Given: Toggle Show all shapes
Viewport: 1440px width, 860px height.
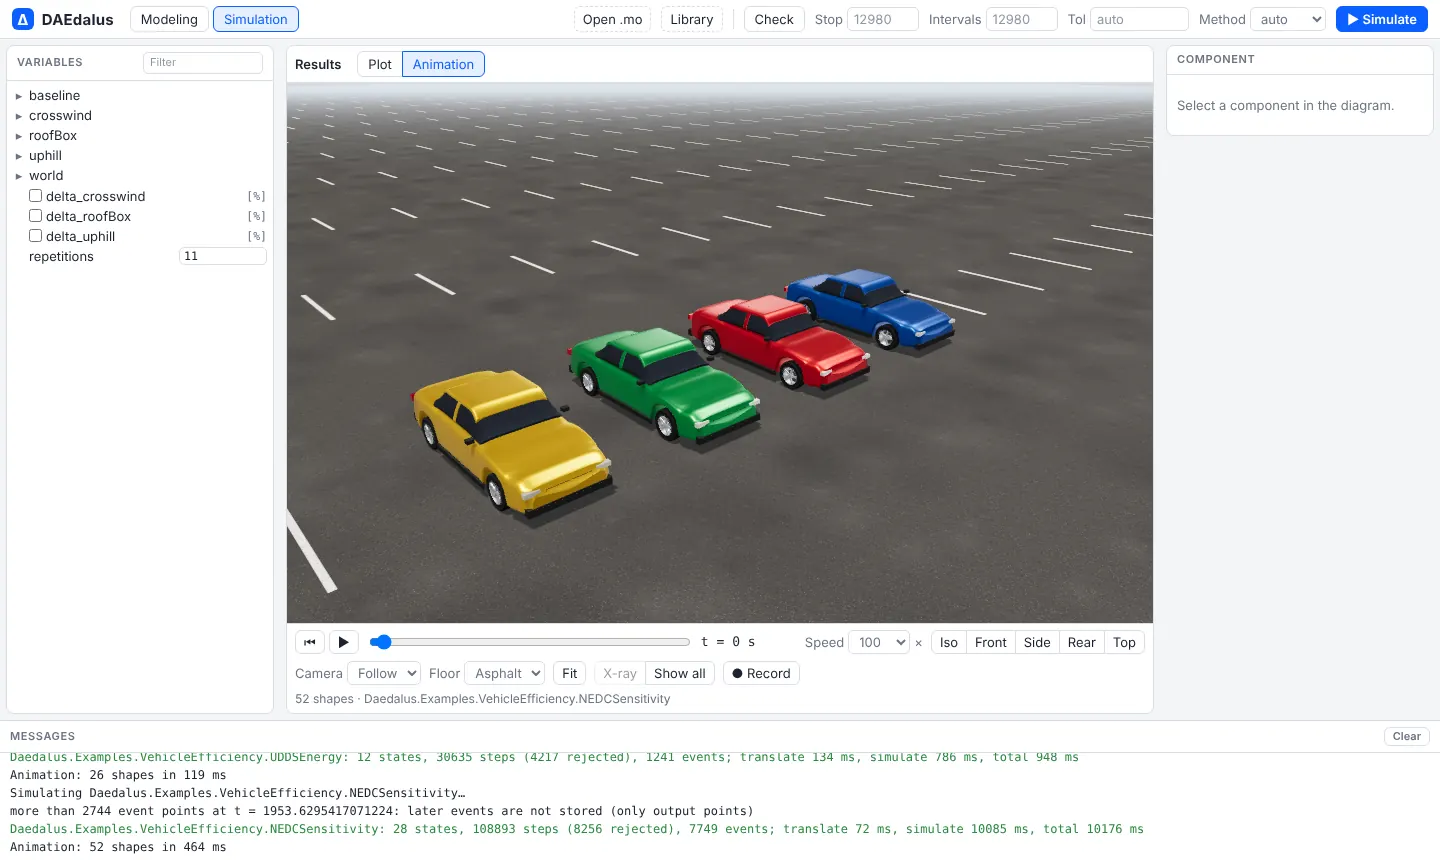Looking at the screenshot, I should [680, 673].
